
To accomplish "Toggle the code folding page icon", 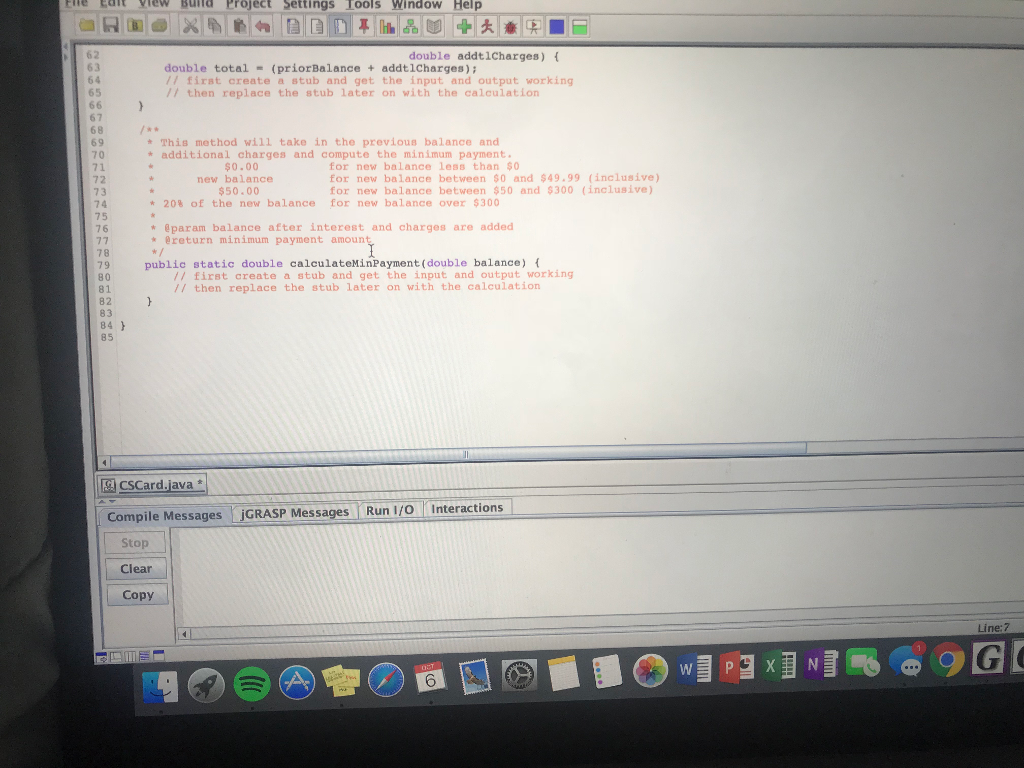I will click(x=340, y=27).
